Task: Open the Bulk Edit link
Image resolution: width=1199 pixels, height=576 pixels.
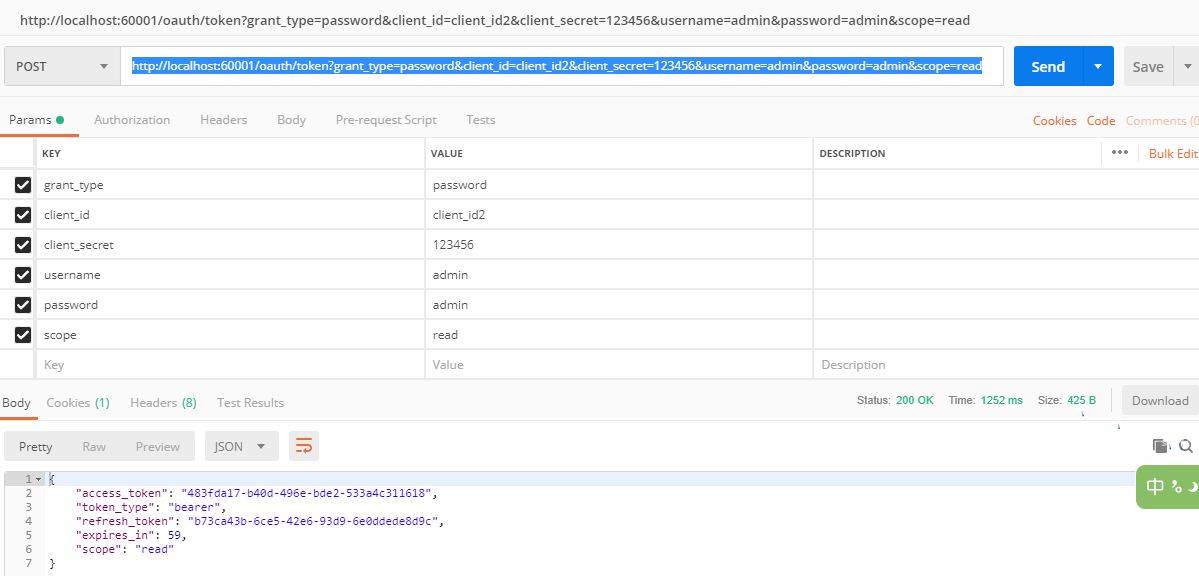Action: (1173, 153)
